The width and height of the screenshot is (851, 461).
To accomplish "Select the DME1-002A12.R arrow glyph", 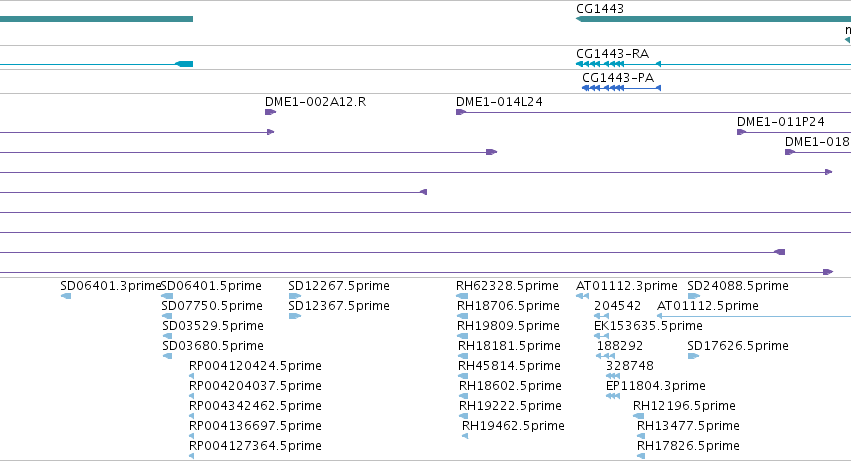I will point(270,112).
